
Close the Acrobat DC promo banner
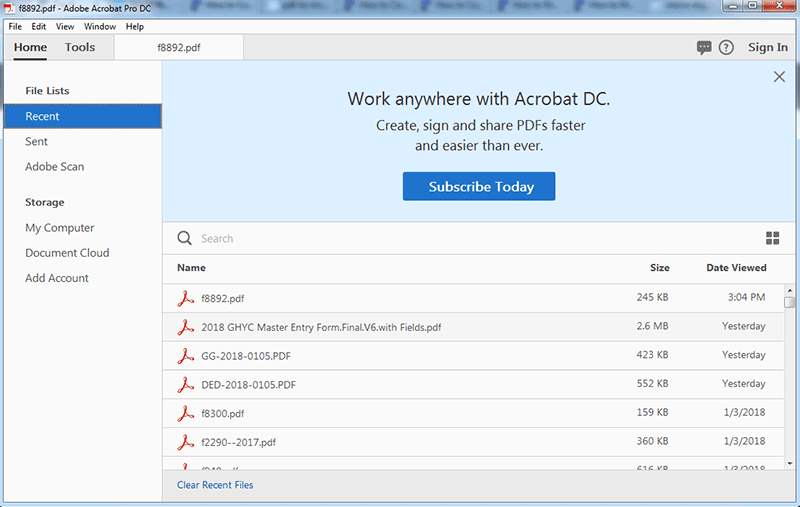(779, 77)
